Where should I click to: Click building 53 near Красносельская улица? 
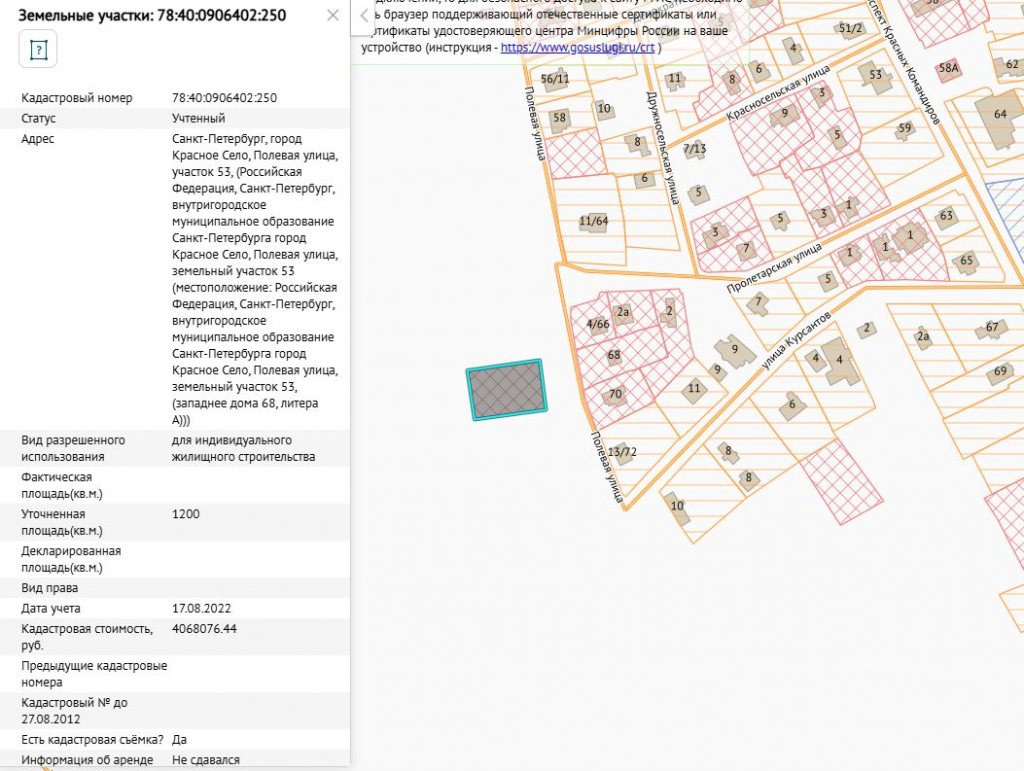pyautogui.click(x=875, y=75)
